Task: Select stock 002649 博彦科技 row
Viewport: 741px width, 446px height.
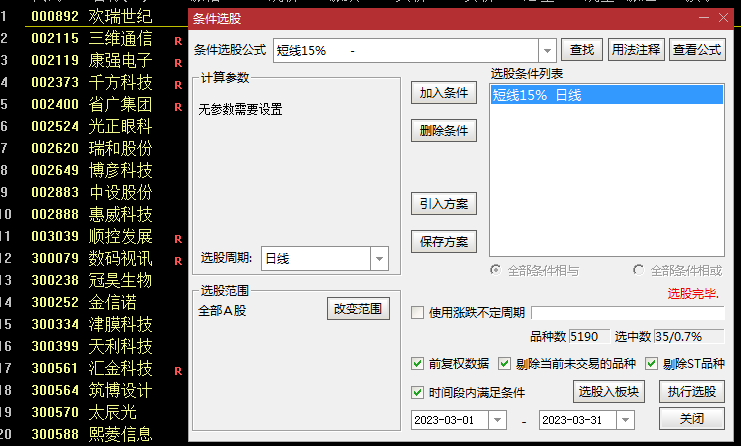Action: point(92,170)
